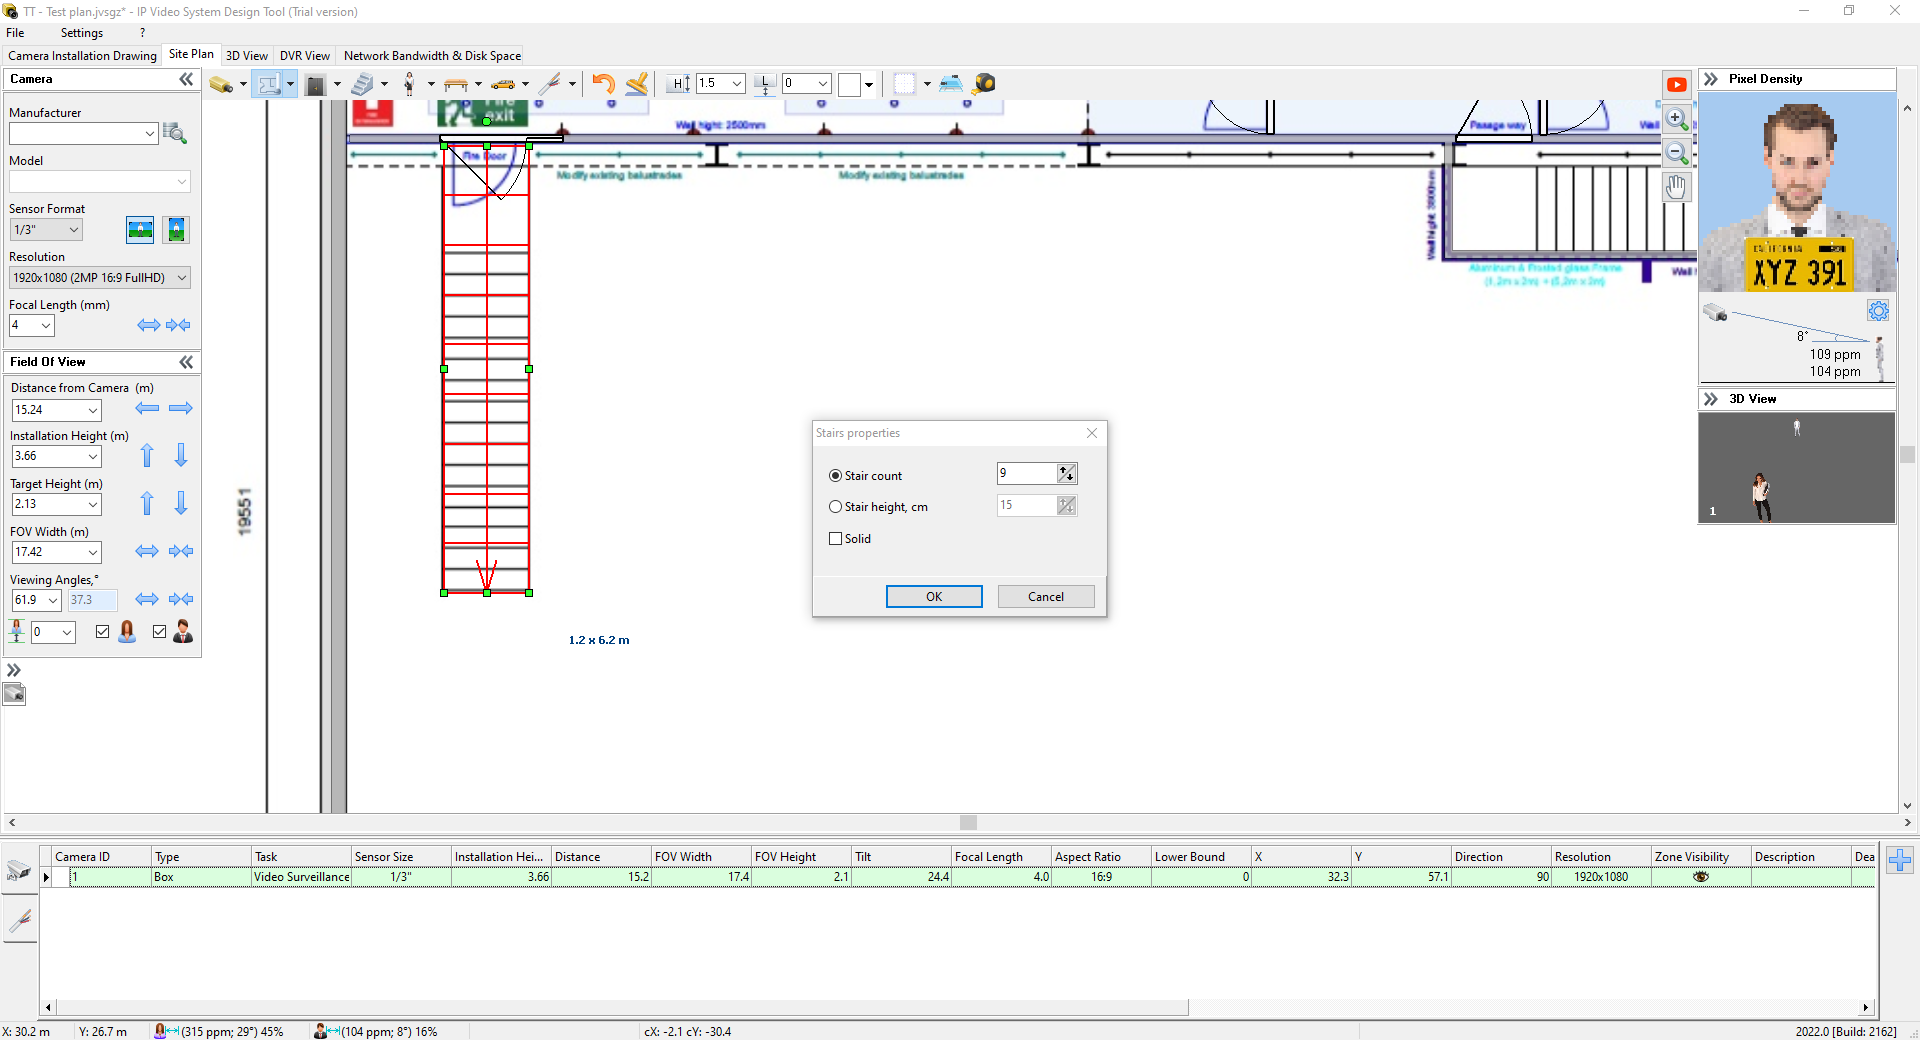
Task: Switch to the 3D View tab
Action: tap(246, 56)
